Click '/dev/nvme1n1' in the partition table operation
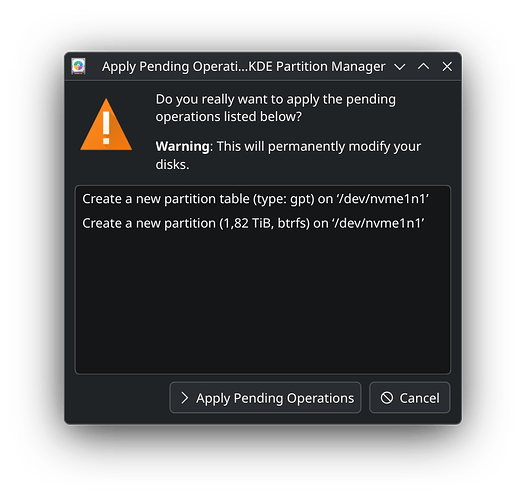This screenshot has width=525, height=500. tap(383, 199)
